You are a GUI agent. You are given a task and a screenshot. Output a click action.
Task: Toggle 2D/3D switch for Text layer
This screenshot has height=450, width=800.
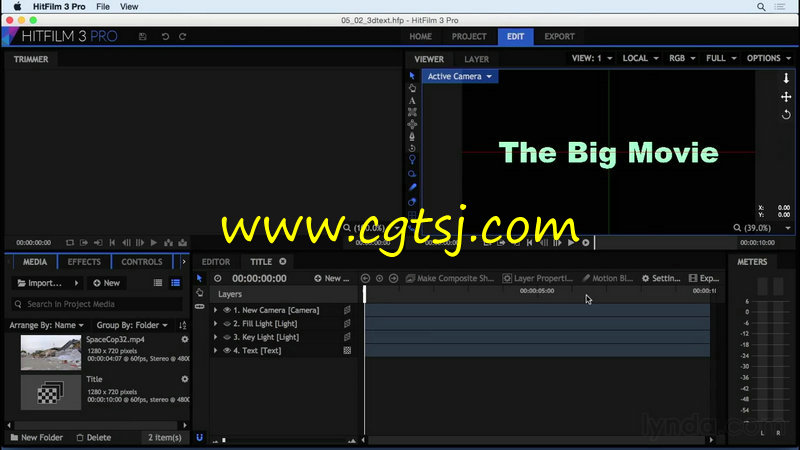pos(347,351)
